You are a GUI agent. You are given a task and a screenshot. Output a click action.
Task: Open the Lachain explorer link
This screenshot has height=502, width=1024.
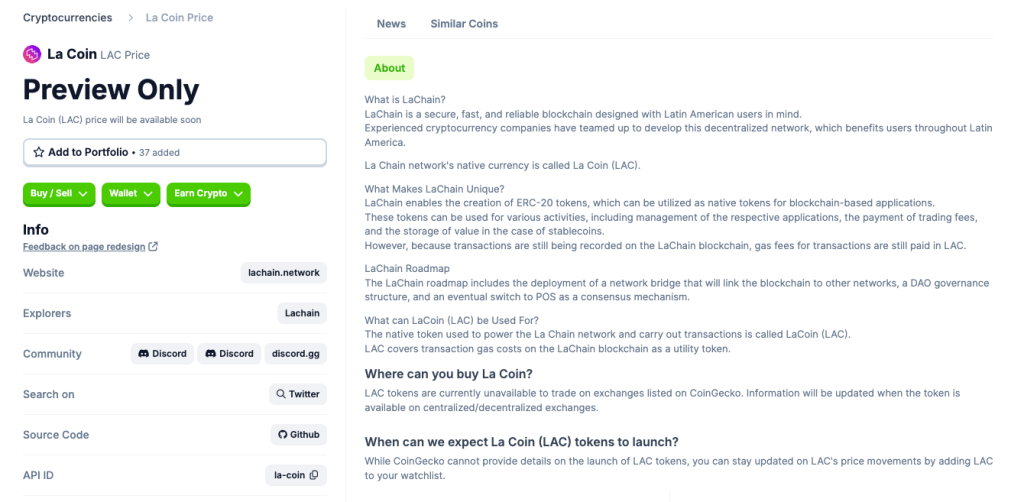pyautogui.click(x=302, y=313)
